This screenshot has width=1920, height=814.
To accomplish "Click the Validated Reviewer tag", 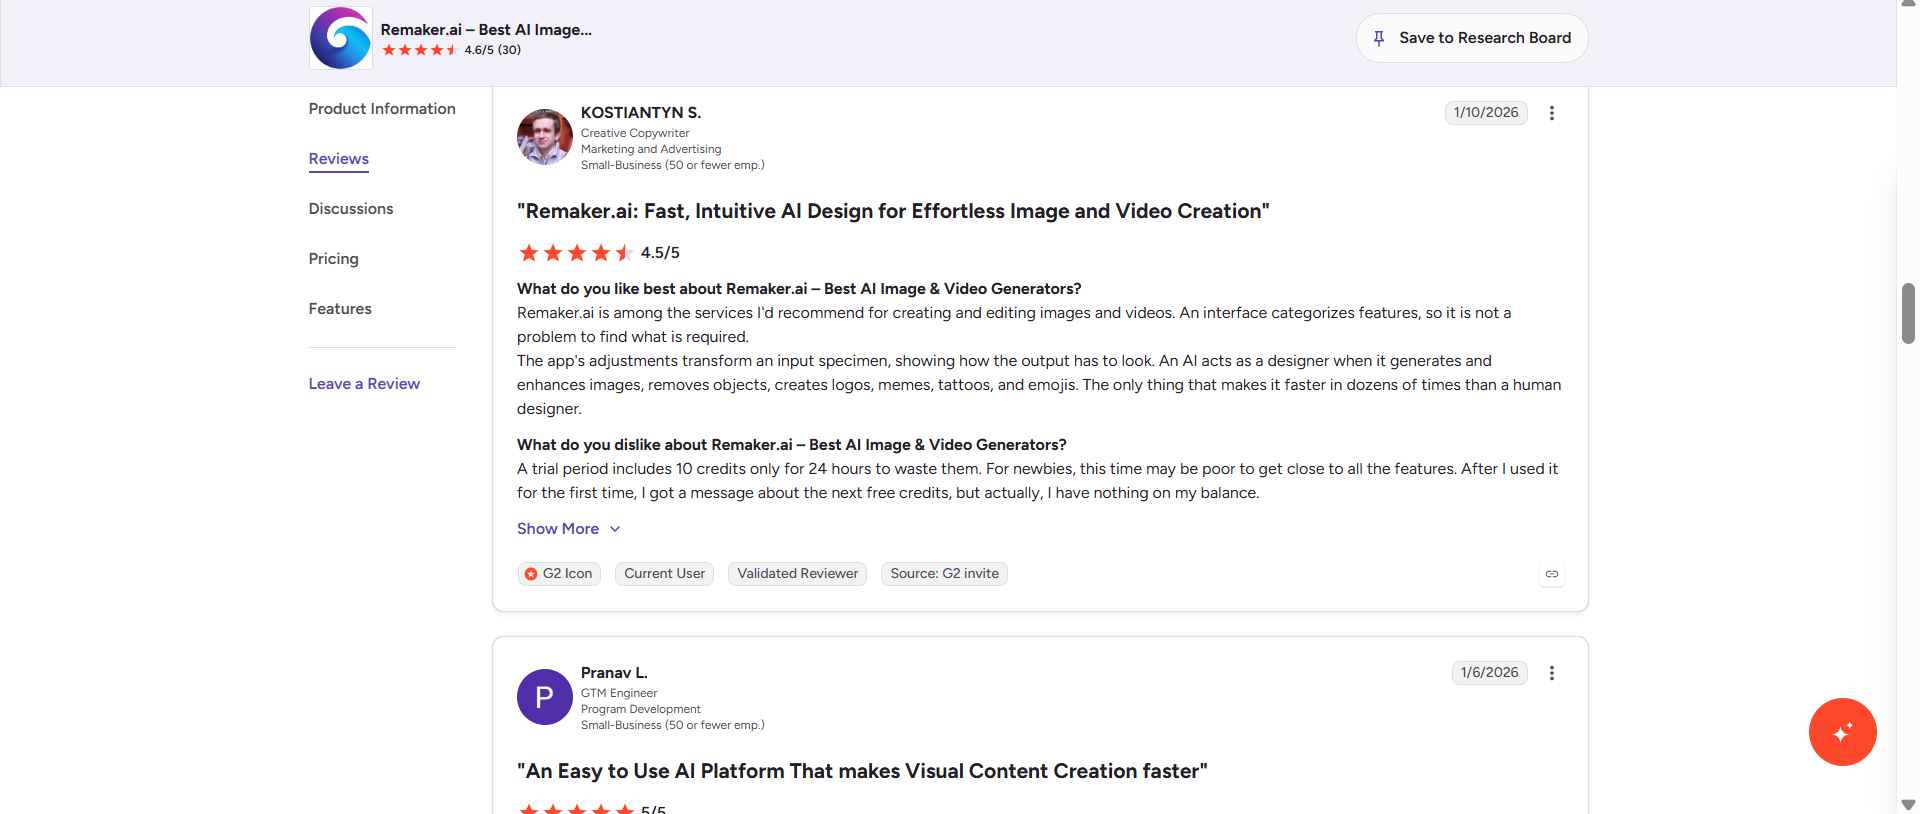I will click(798, 574).
